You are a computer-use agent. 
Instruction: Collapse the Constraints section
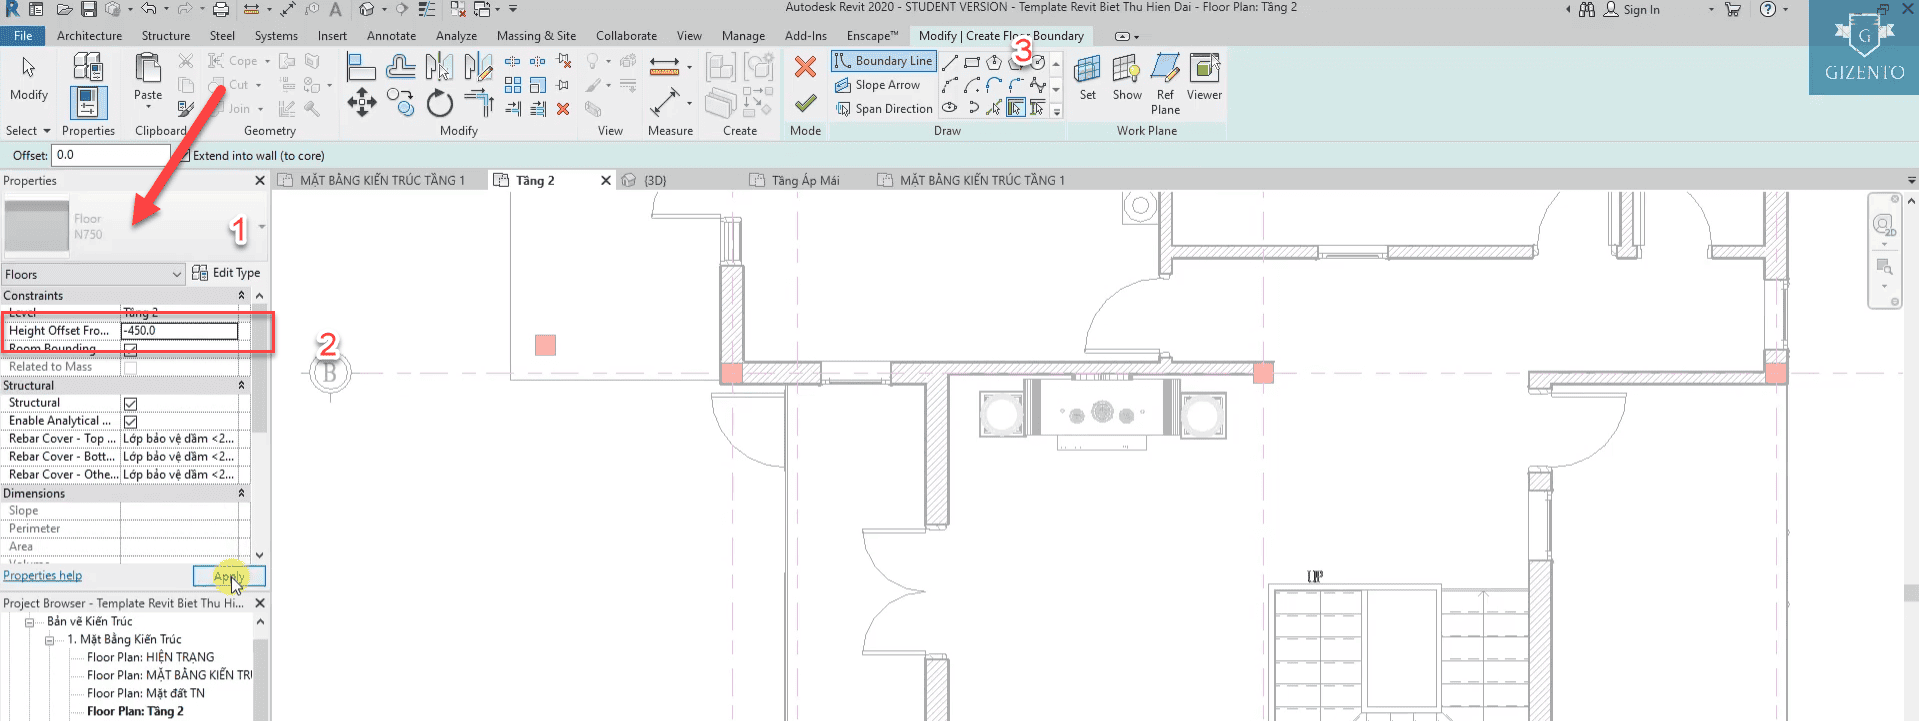[241, 296]
